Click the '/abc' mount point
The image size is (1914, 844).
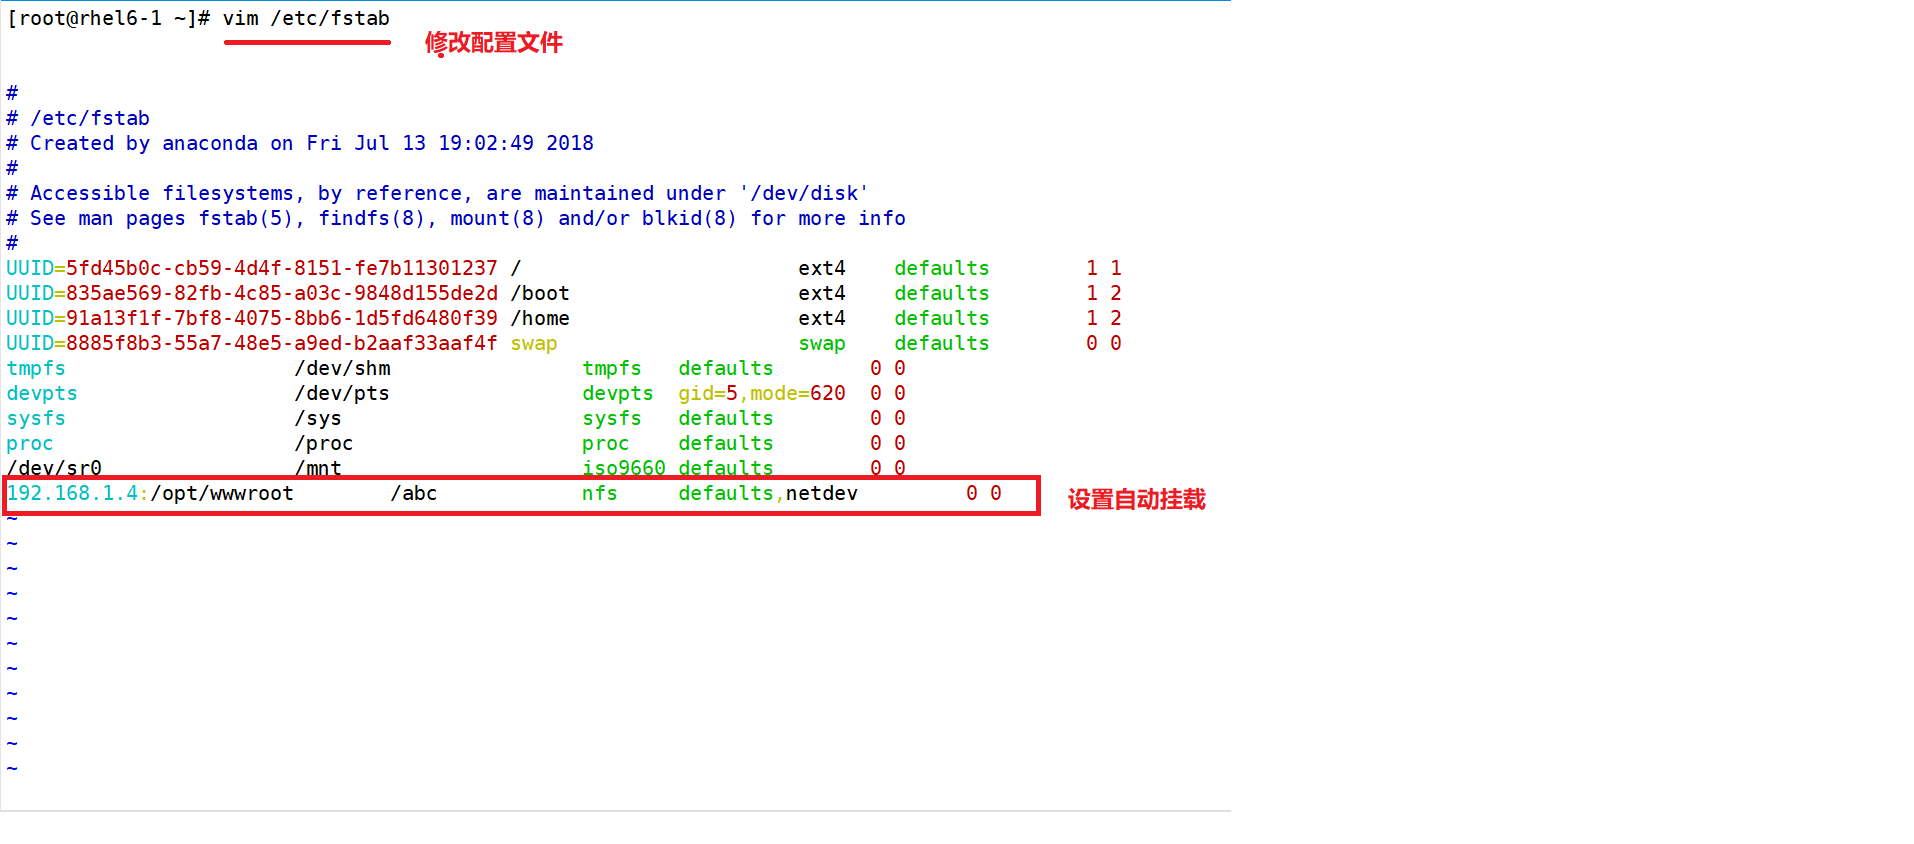point(414,494)
